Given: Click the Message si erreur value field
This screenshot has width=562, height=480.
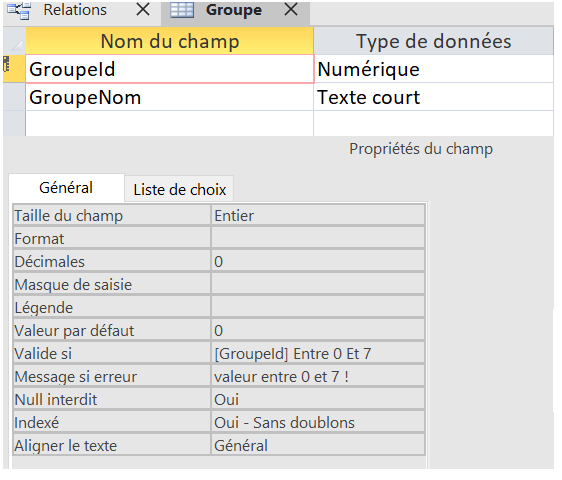Looking at the screenshot, I should 318,377.
